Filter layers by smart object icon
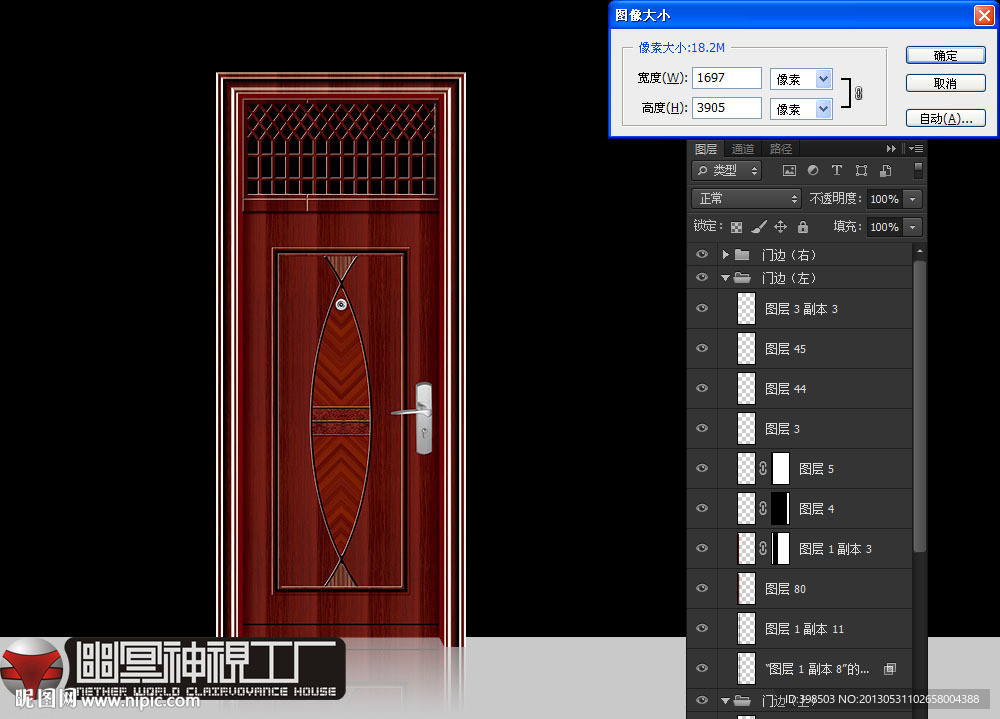This screenshot has height=719, width=1000. tap(886, 170)
